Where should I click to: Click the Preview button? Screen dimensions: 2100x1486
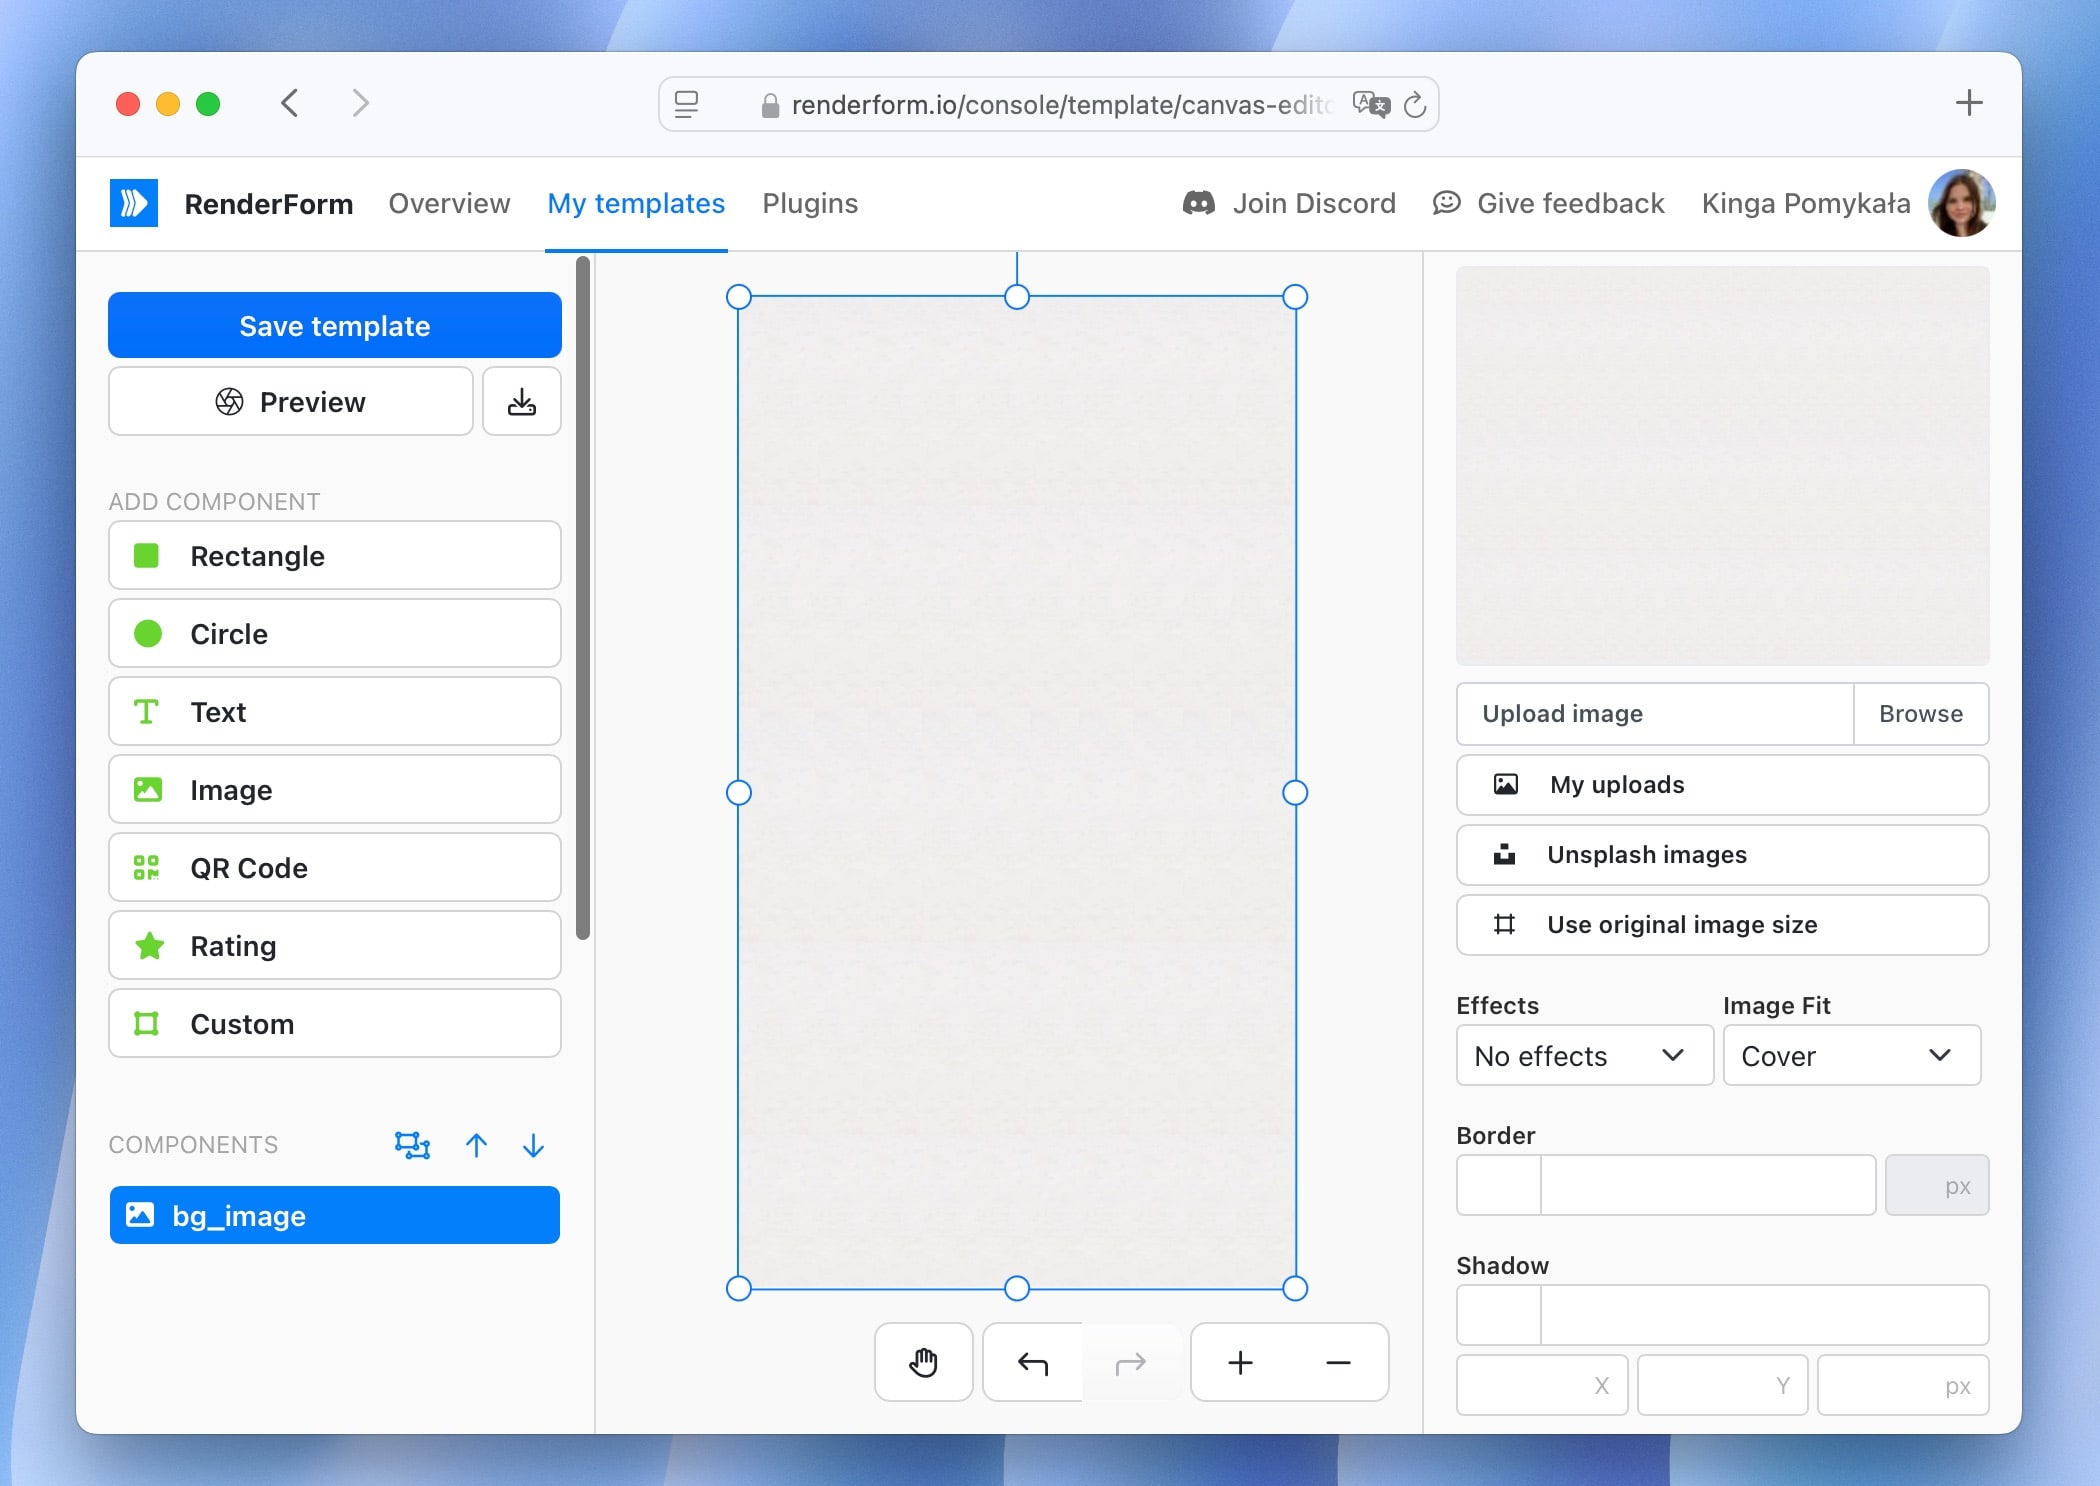tap(291, 401)
